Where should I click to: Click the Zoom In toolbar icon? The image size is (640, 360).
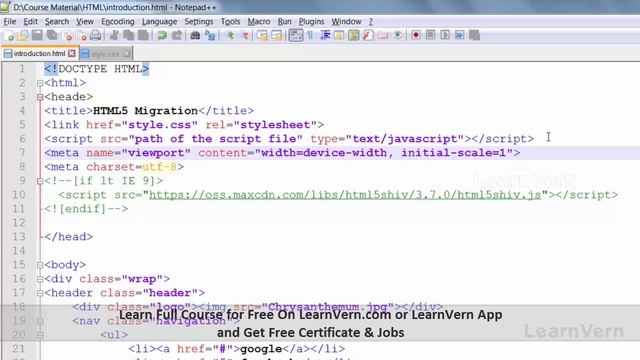229,36
